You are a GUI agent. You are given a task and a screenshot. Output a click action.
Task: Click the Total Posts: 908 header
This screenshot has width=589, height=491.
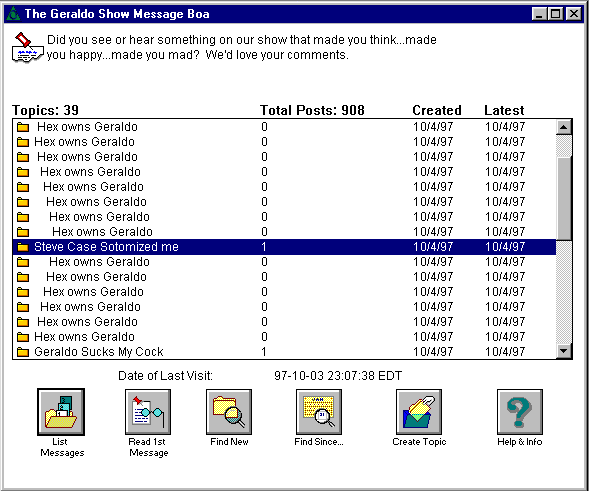[312, 110]
